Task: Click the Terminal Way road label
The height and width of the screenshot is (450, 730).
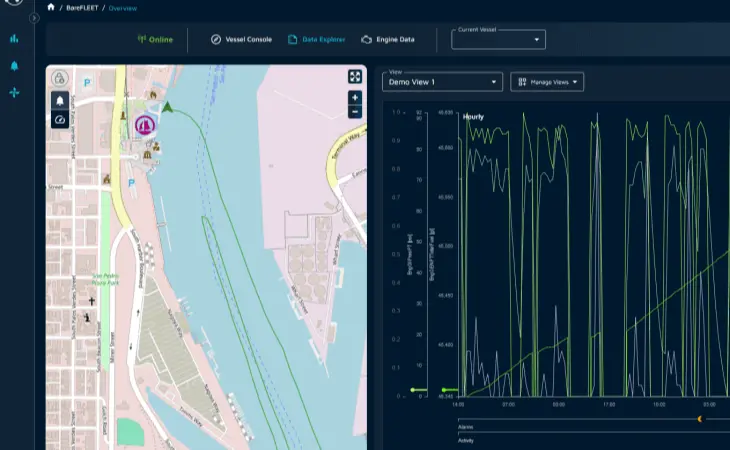Action: pyautogui.click(x=346, y=146)
